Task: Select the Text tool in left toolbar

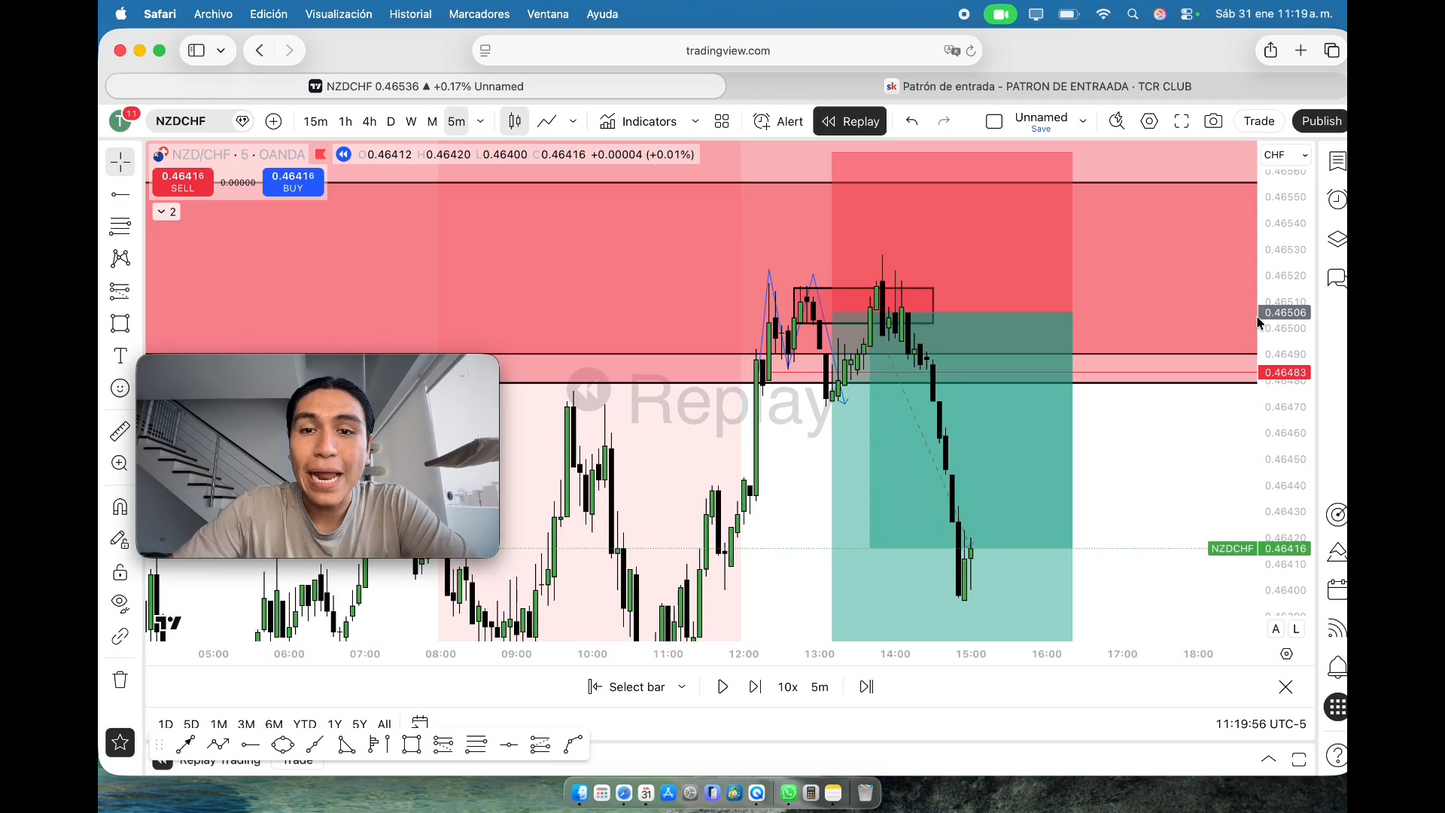Action: click(x=120, y=356)
